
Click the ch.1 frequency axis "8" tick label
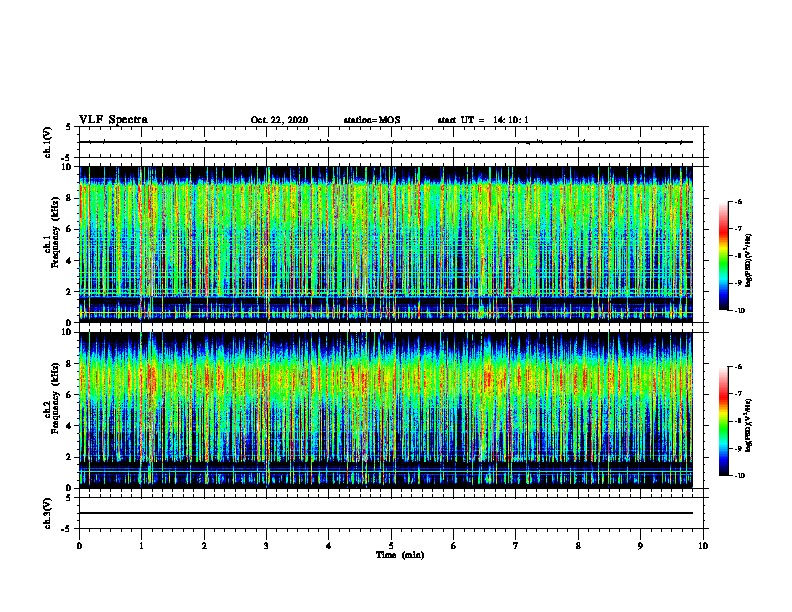point(70,198)
